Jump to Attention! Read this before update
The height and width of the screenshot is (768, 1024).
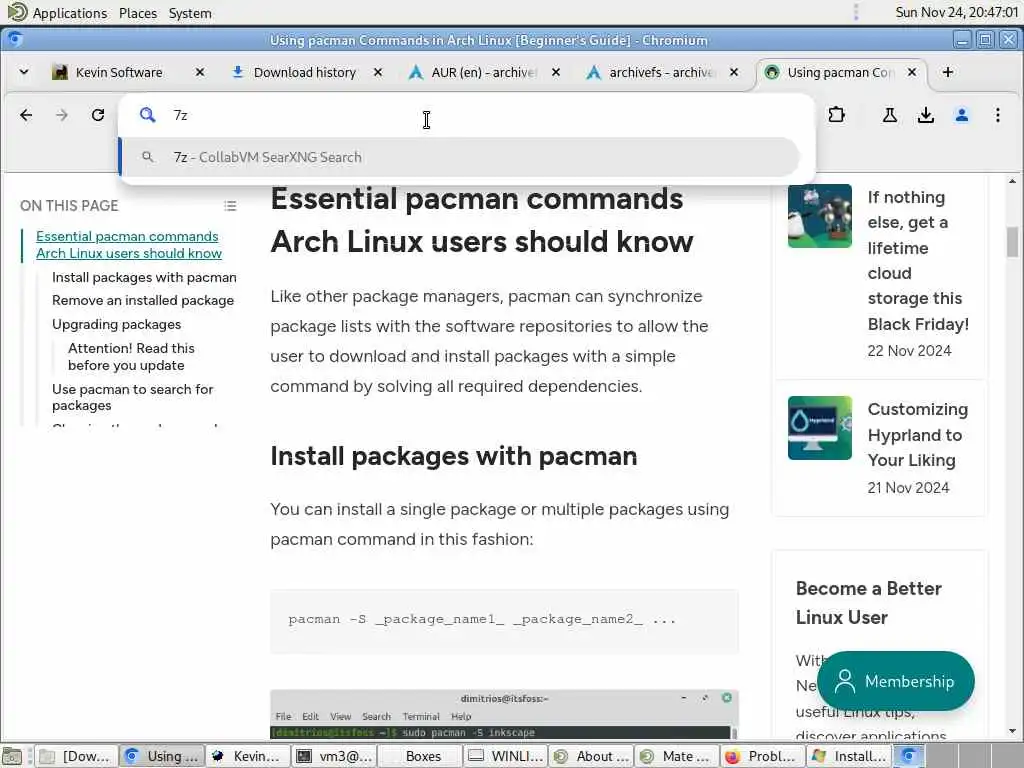[131, 357]
